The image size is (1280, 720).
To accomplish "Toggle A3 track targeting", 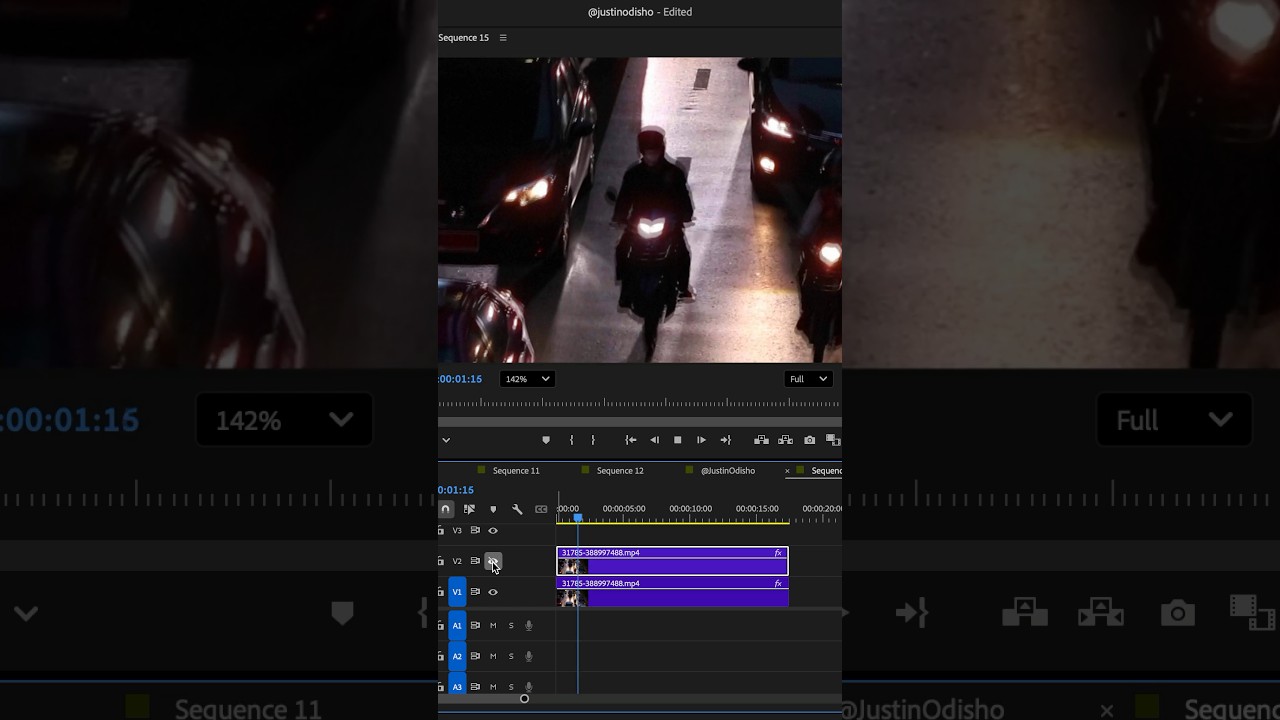I will click(457, 685).
